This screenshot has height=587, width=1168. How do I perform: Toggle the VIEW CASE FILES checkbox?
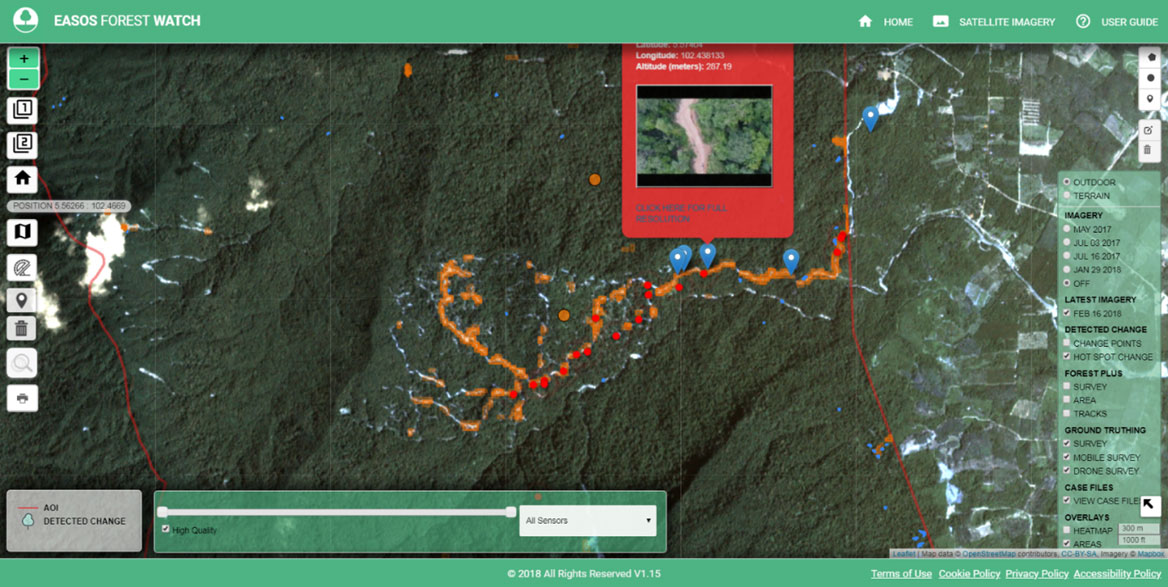1067,501
